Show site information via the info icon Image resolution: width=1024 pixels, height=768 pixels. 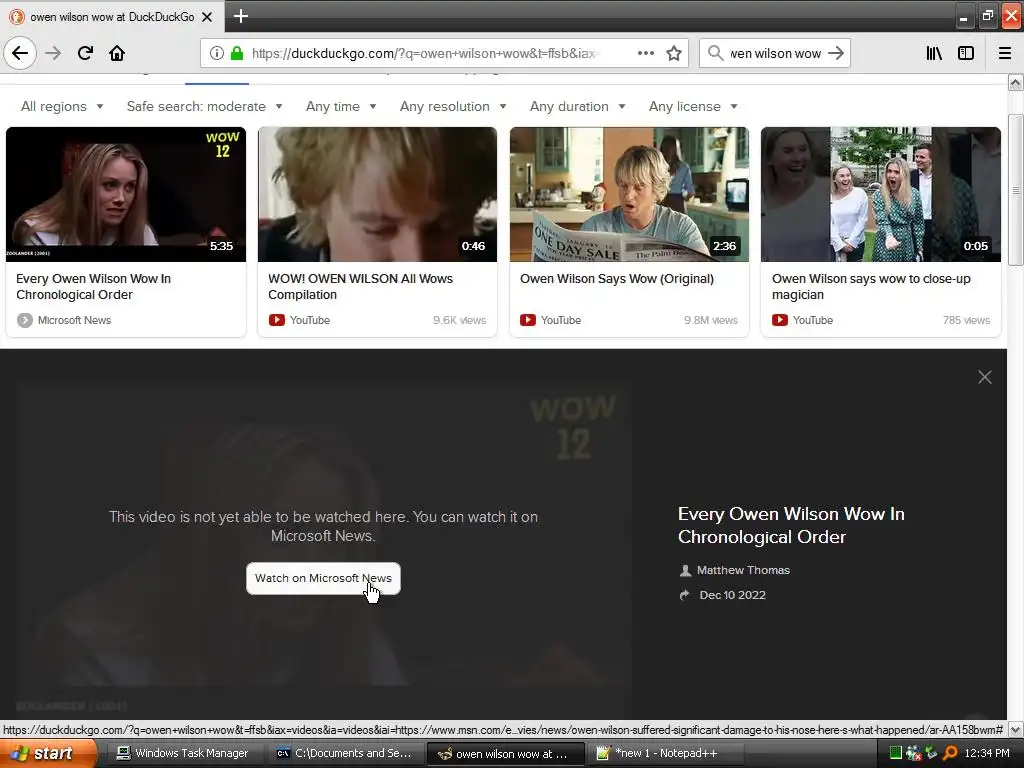[x=217, y=53]
